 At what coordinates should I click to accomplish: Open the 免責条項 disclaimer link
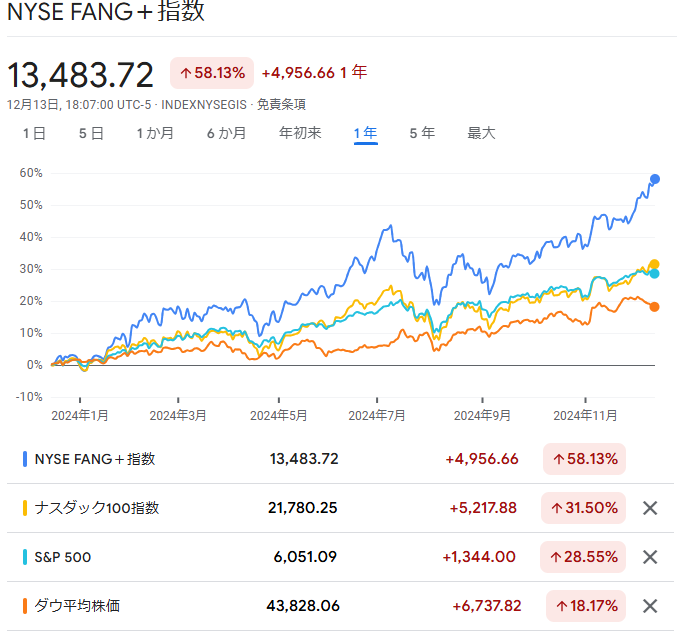[x=281, y=104]
